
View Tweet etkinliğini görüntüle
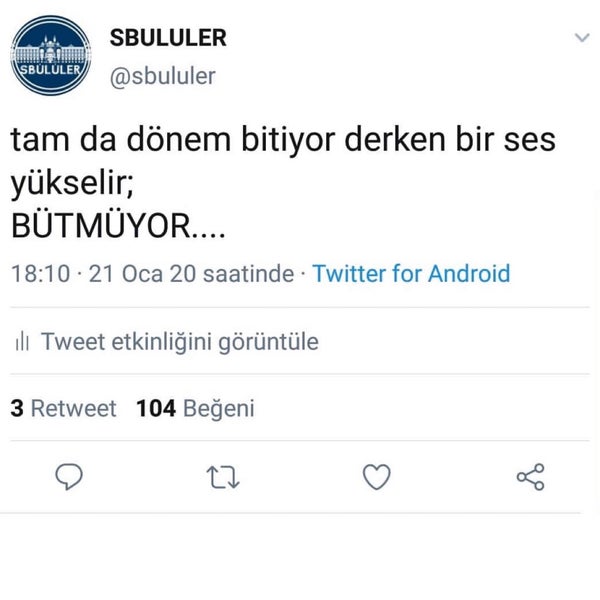[180, 342]
